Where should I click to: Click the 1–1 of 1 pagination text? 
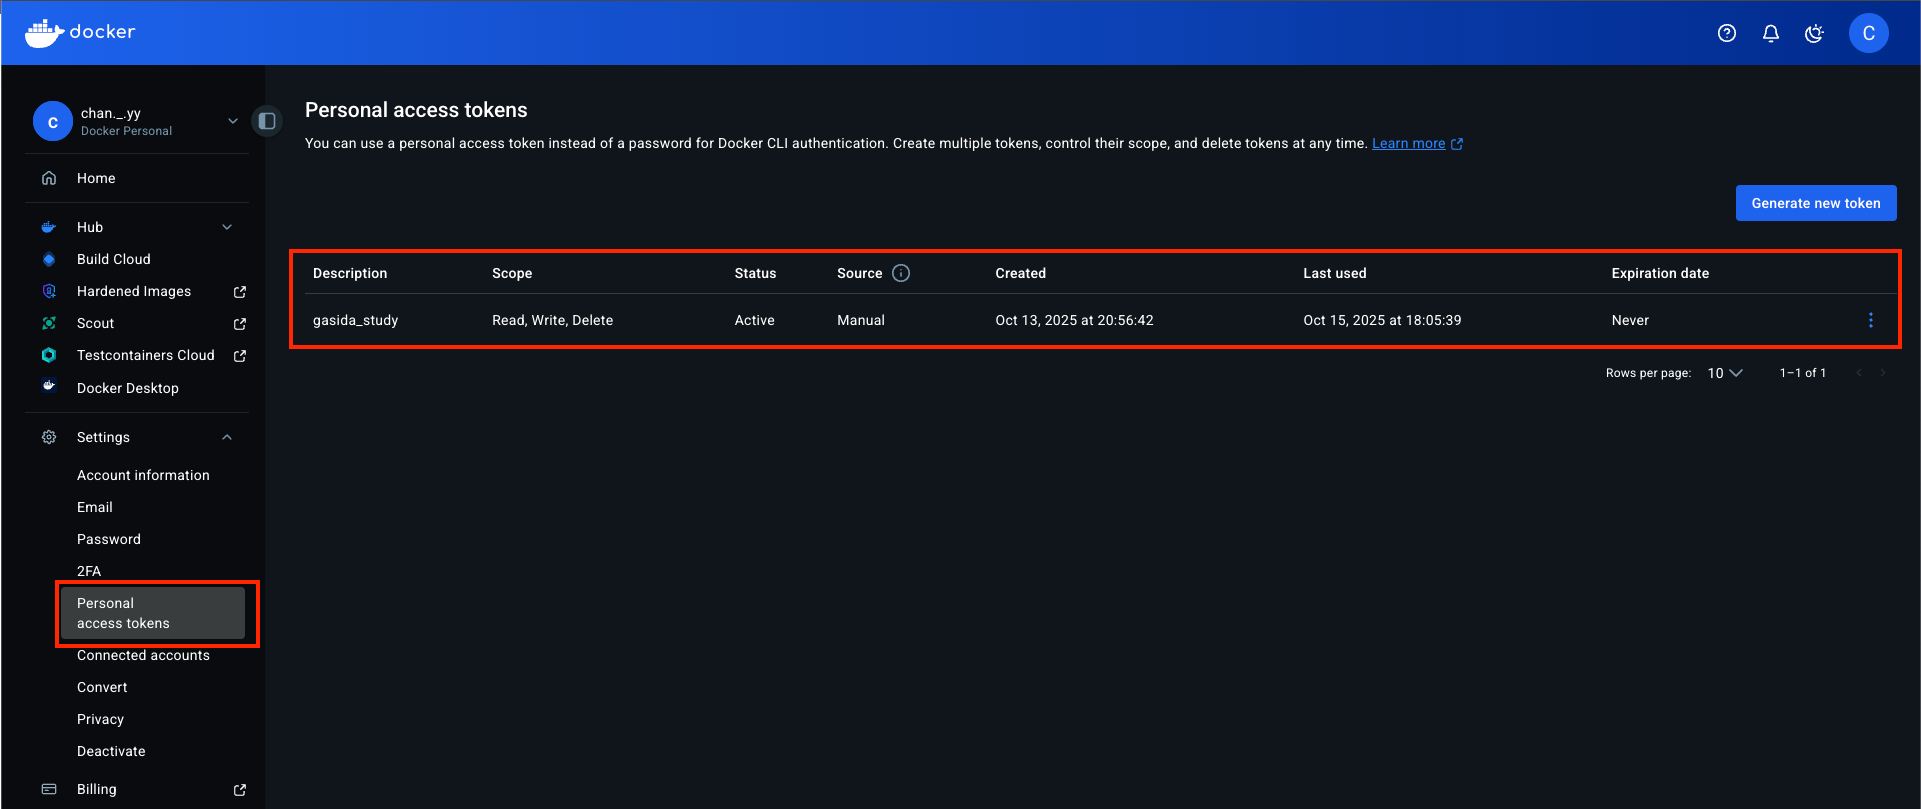(x=1802, y=373)
